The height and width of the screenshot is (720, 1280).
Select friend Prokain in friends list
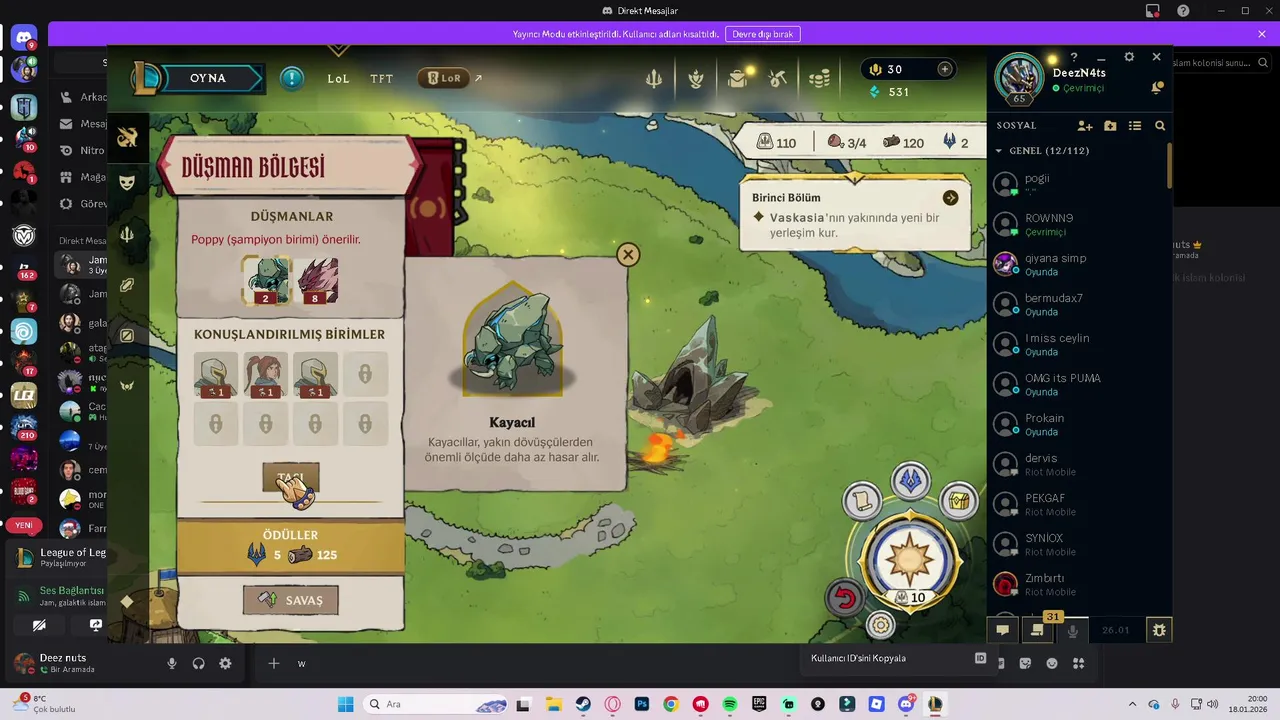click(1078, 424)
